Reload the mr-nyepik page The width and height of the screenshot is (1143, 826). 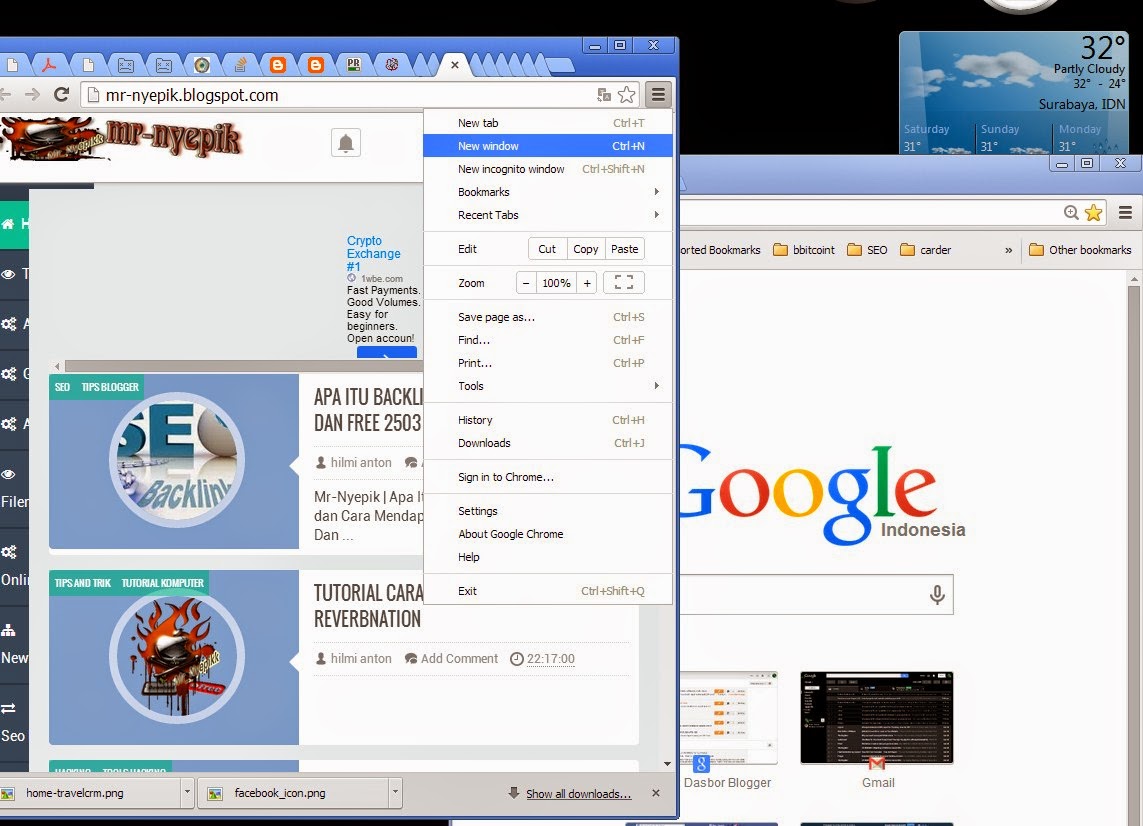point(62,95)
